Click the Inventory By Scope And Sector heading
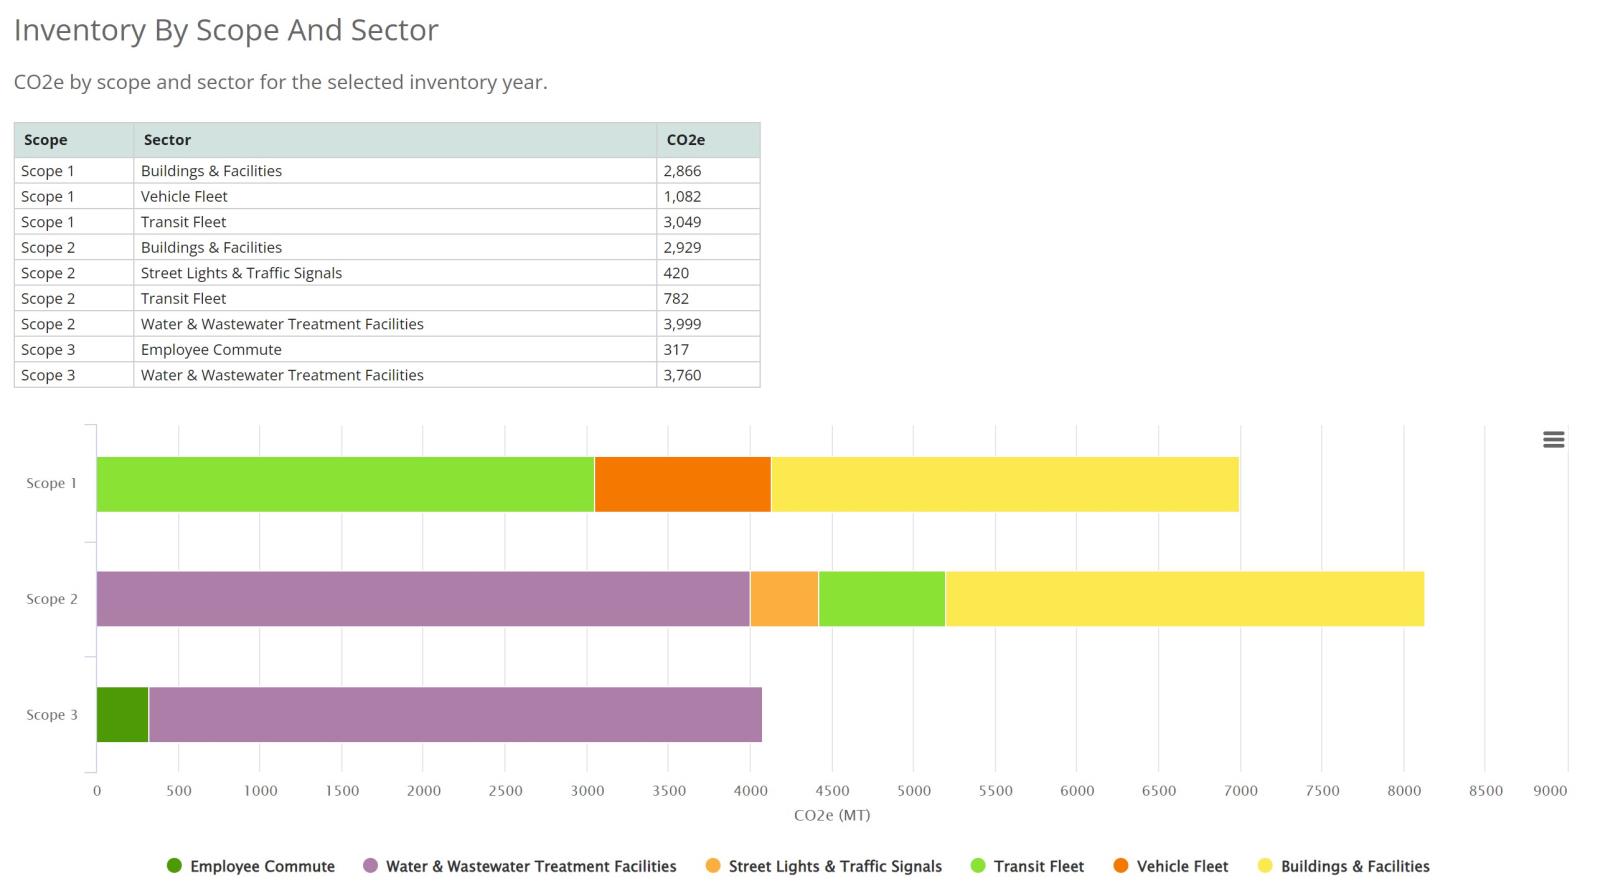This screenshot has width=1600, height=894. [x=226, y=30]
